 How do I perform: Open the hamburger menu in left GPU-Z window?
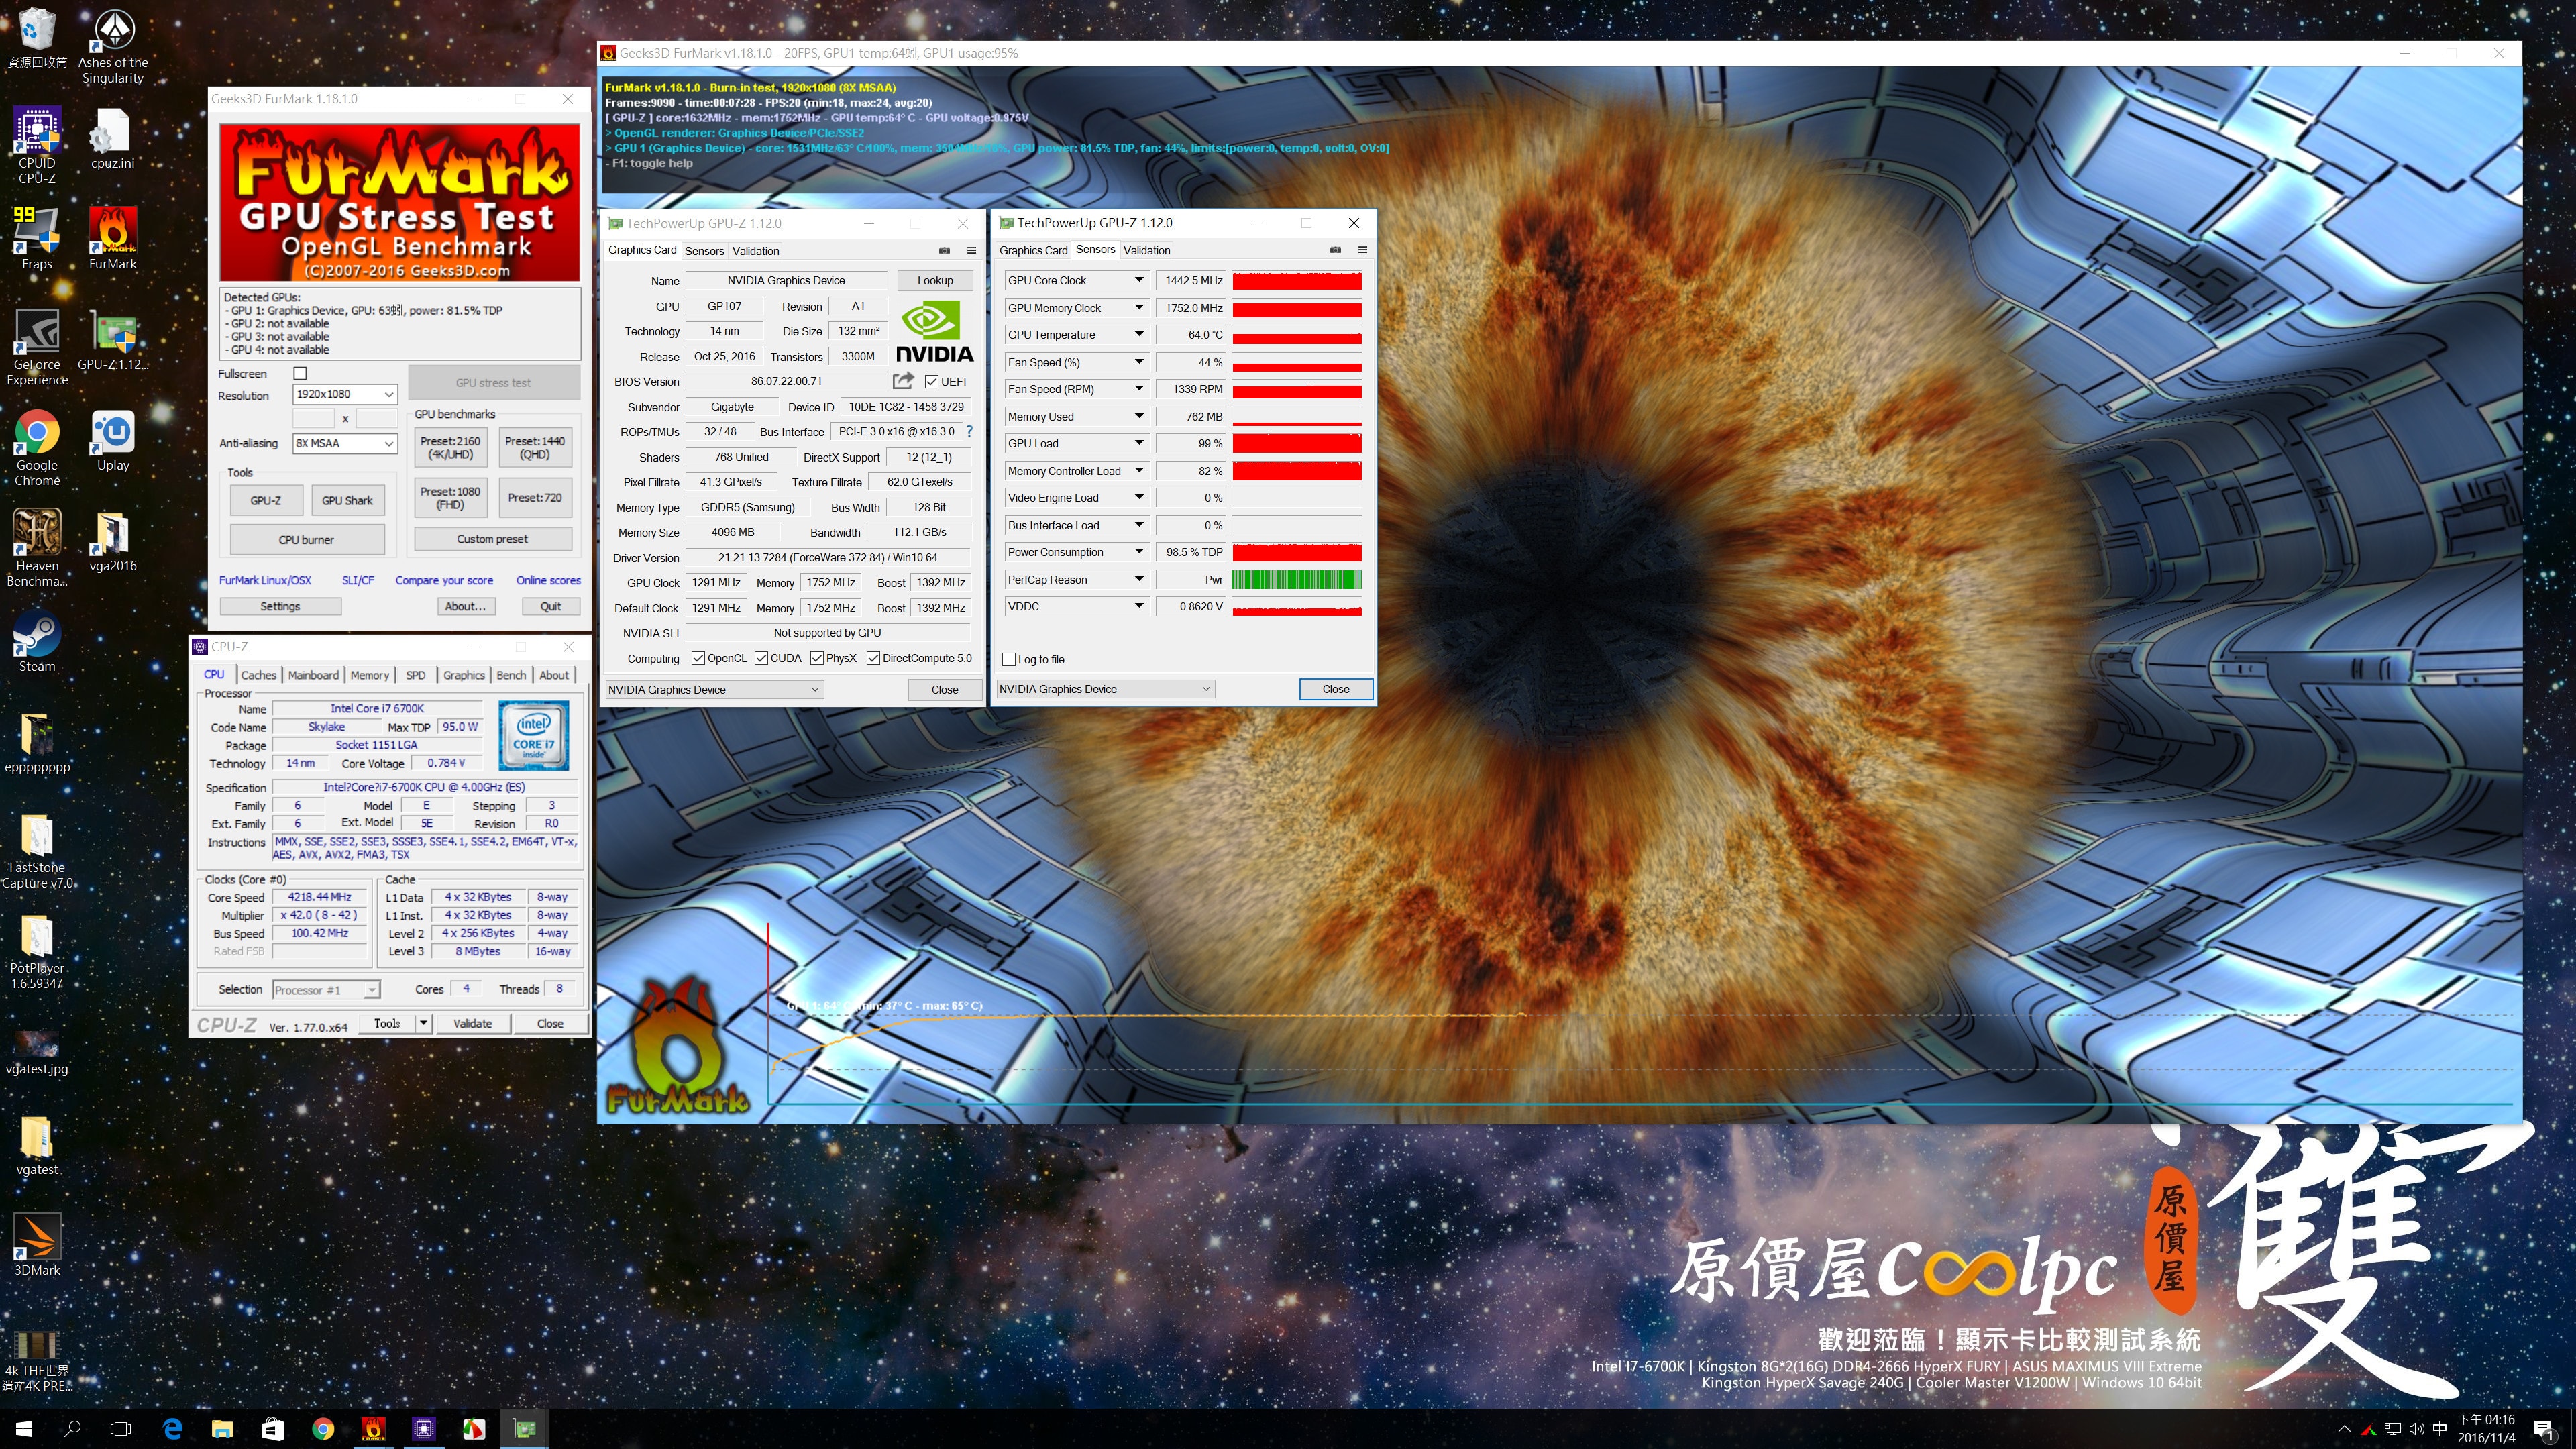pyautogui.click(x=971, y=250)
